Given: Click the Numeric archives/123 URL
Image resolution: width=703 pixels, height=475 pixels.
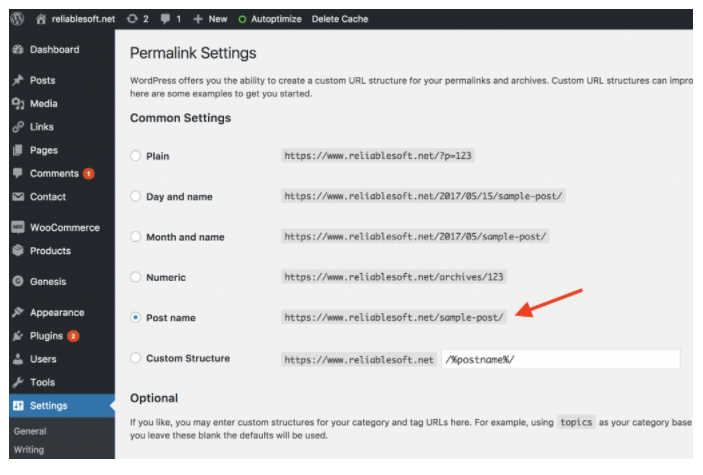Looking at the screenshot, I should tap(394, 277).
